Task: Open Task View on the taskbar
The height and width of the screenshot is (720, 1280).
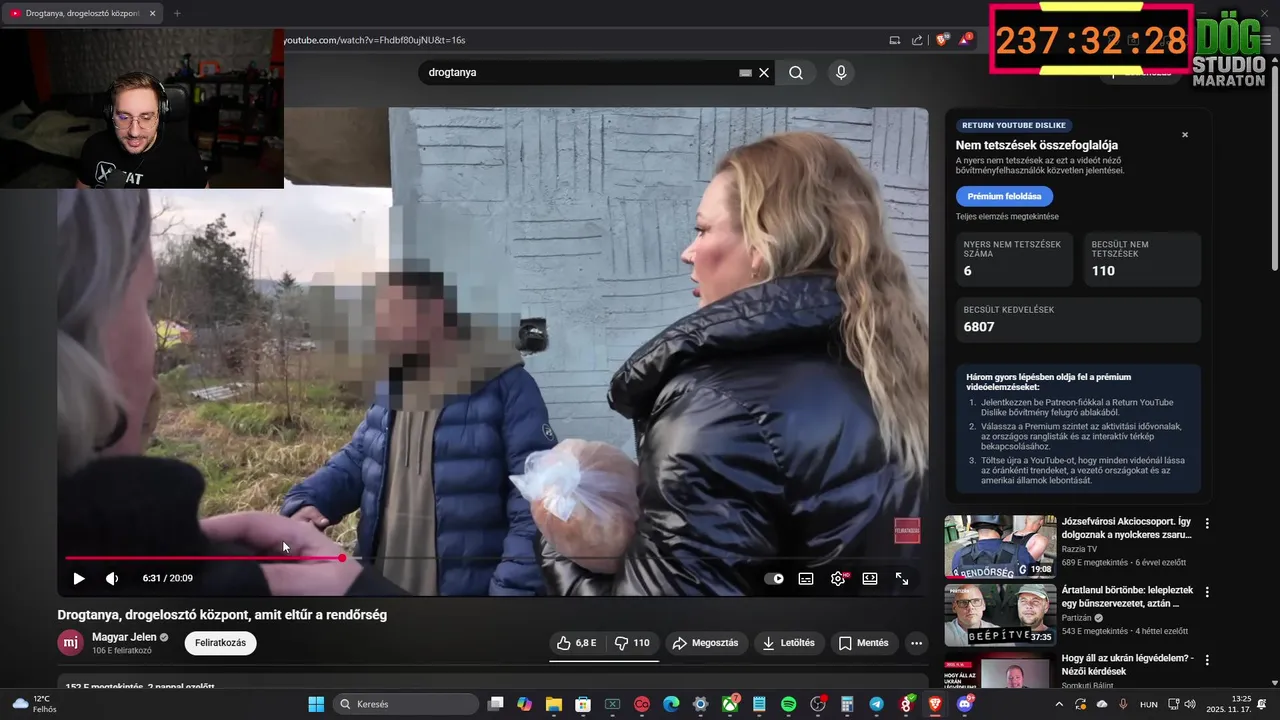Action: click(495, 704)
